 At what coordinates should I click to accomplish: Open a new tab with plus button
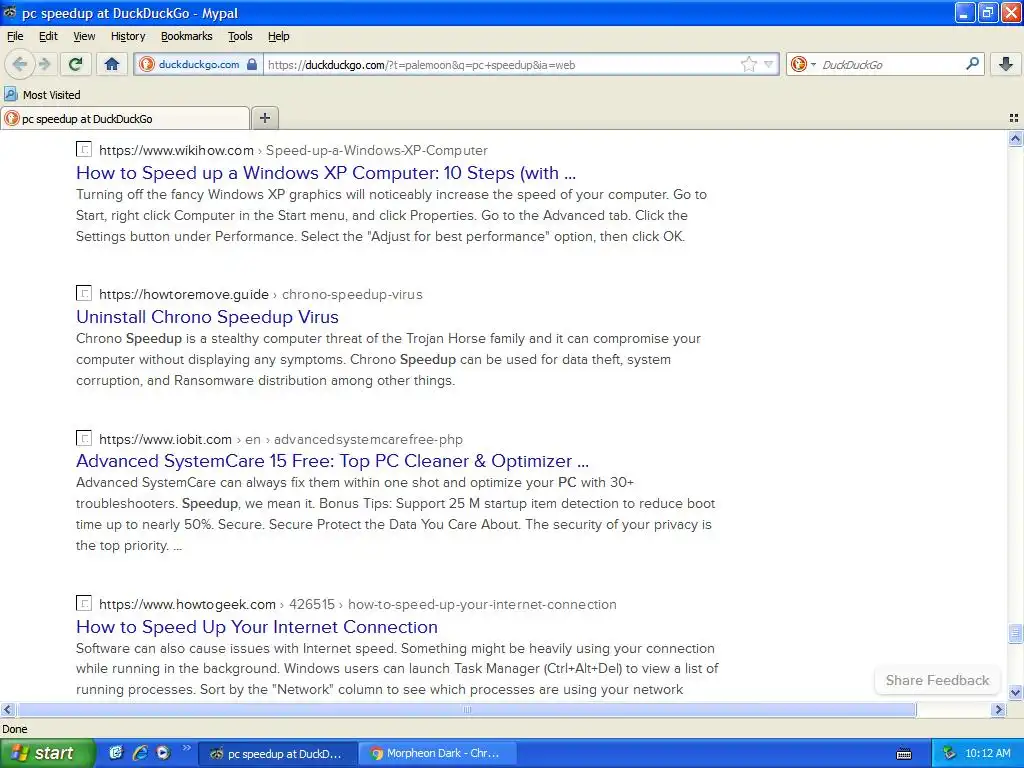click(x=264, y=118)
